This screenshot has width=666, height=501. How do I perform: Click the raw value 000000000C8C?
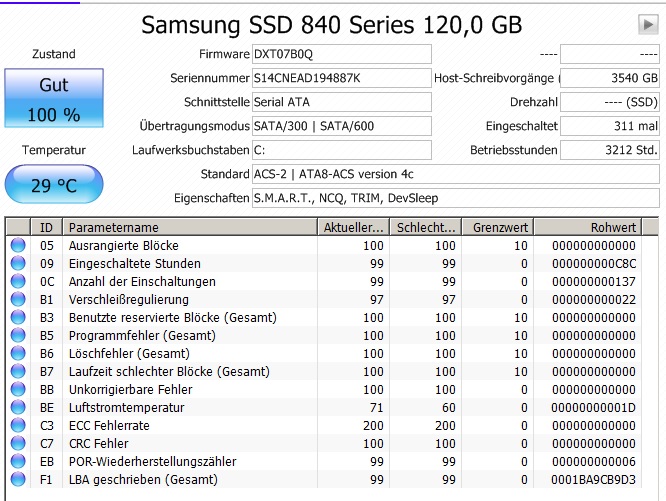click(594, 264)
